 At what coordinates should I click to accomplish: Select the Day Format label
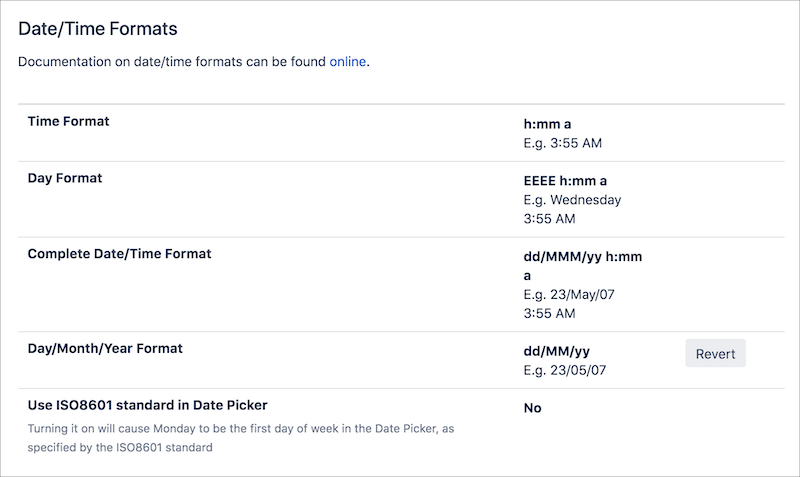tap(65, 178)
